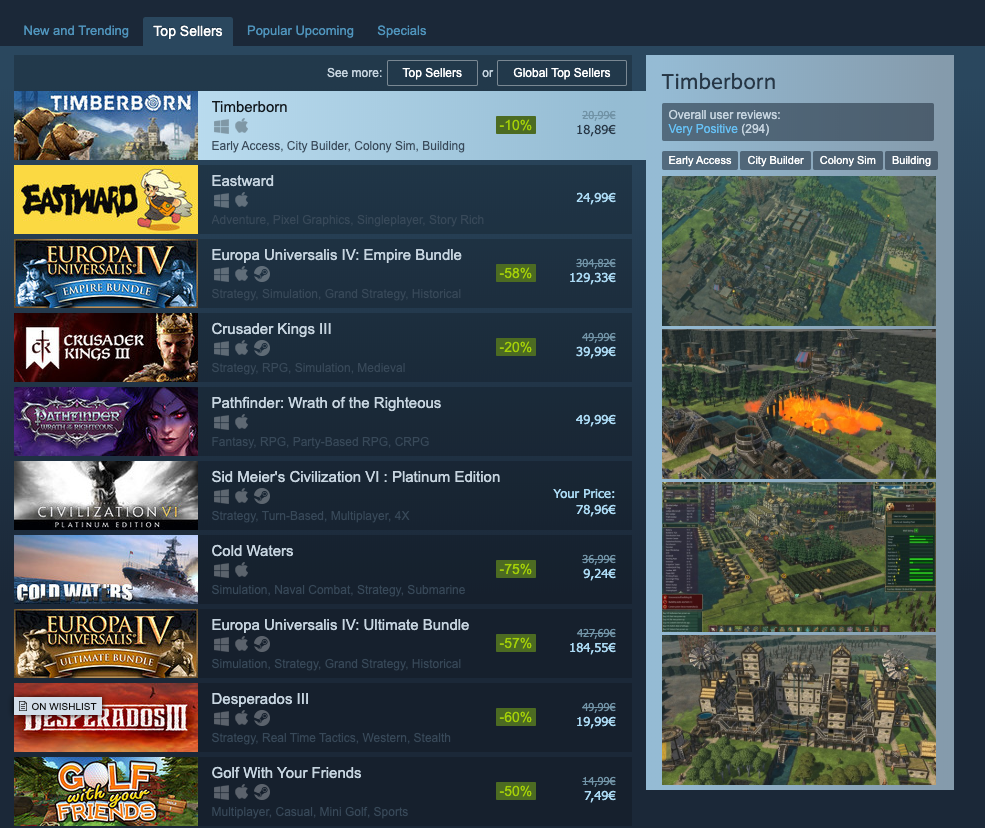Click the Building tag button
This screenshot has width=985, height=828.
pyautogui.click(x=911, y=160)
